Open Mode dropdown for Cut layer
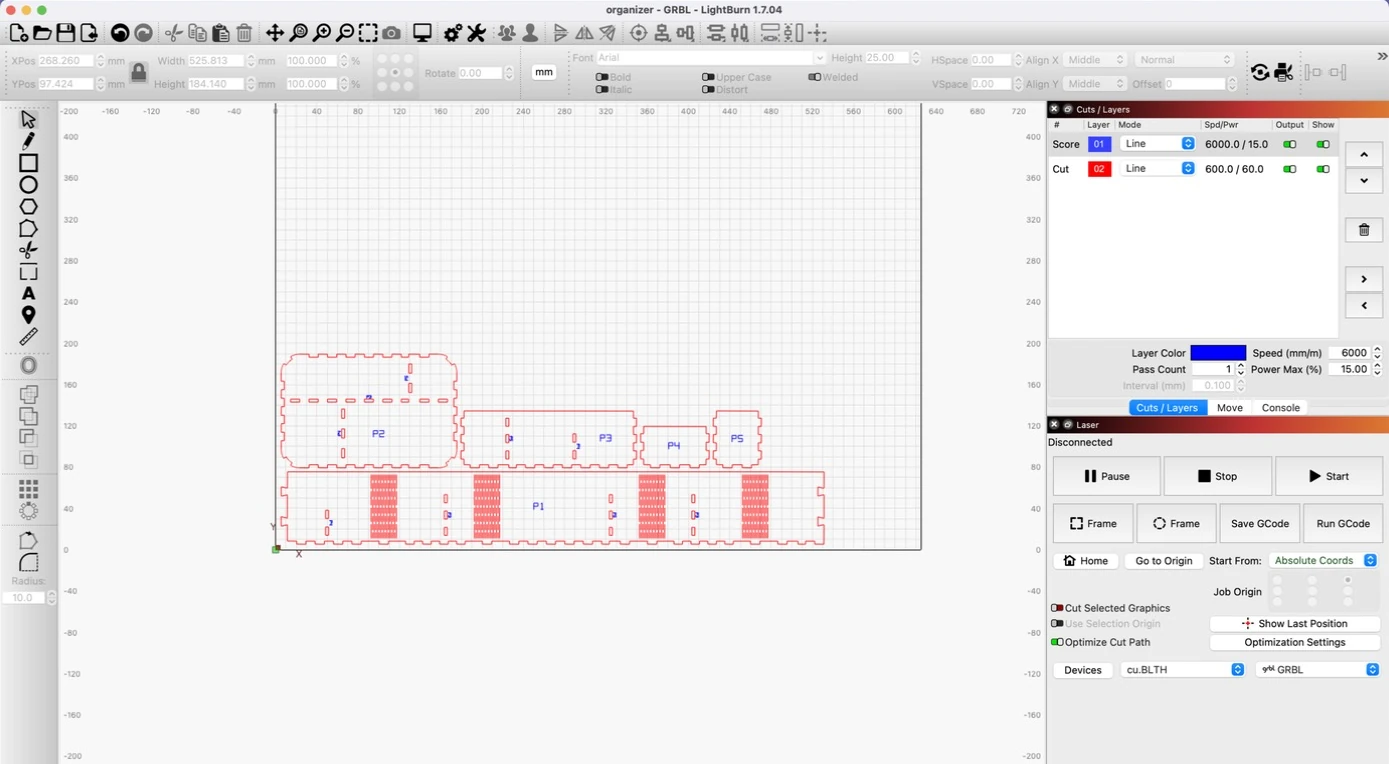The image size is (1389, 764). click(x=1158, y=169)
